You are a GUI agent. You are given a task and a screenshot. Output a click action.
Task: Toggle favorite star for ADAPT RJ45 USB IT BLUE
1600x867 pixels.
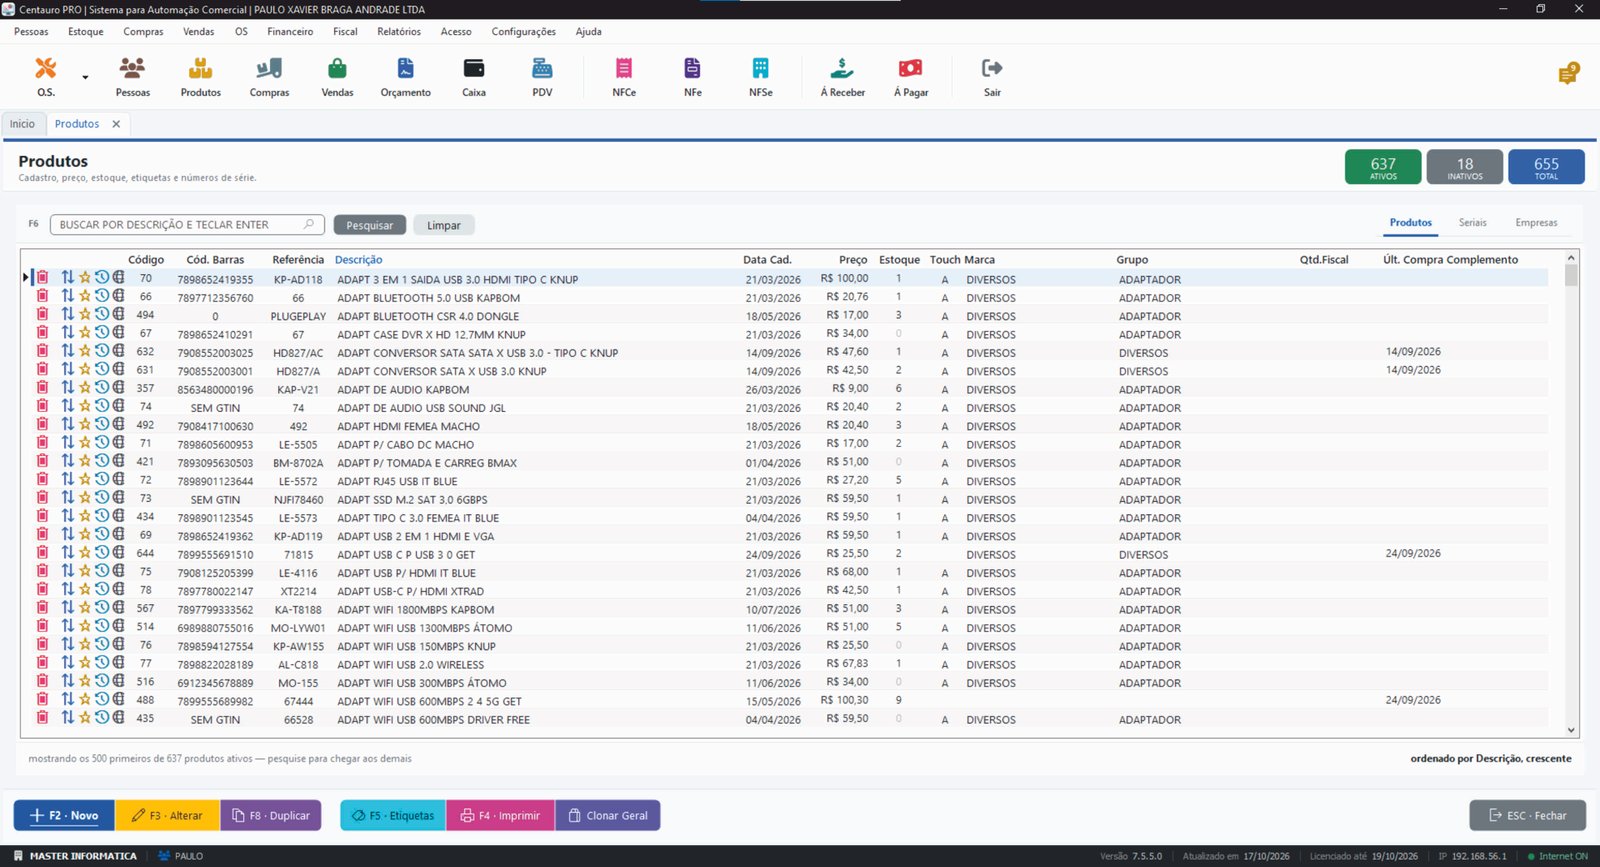click(x=85, y=480)
